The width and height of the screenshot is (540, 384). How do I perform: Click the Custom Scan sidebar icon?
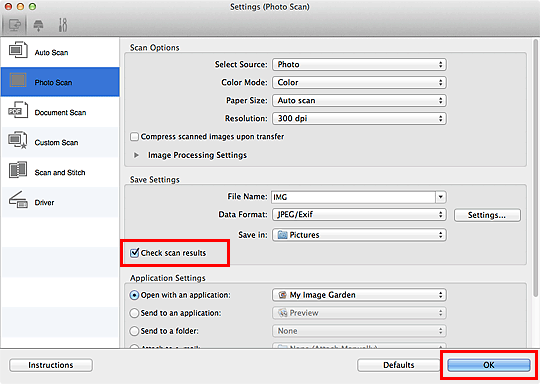tap(18, 140)
